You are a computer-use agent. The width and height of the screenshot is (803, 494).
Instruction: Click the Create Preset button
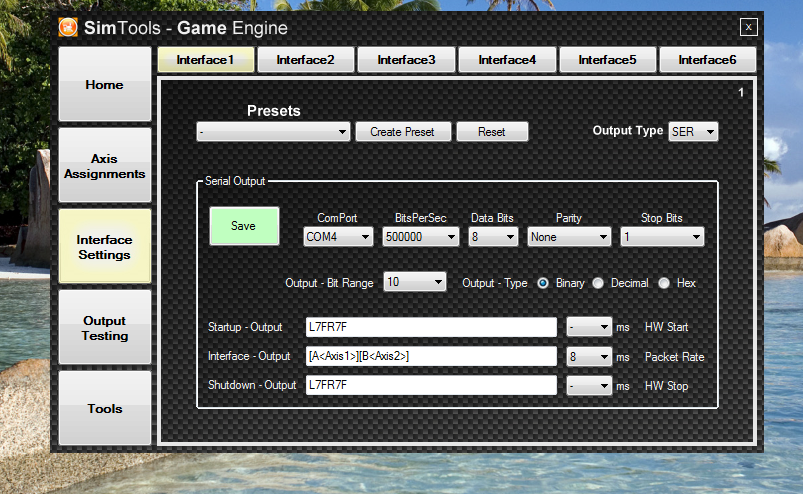(x=403, y=132)
